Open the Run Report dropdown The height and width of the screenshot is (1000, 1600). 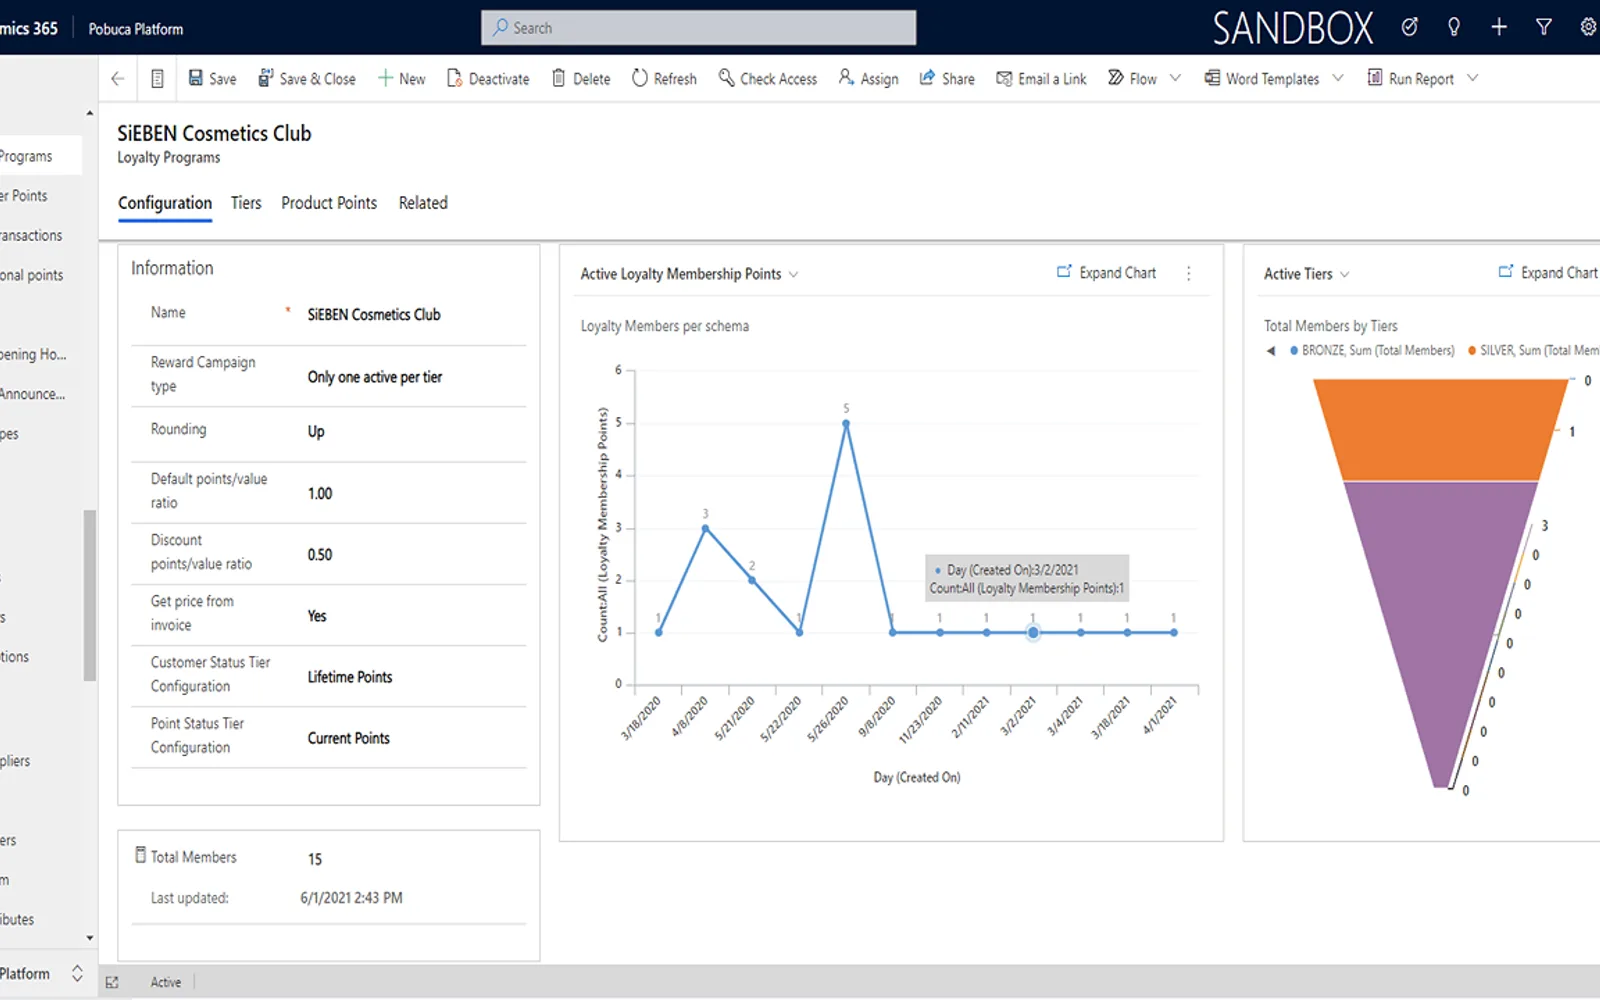1472,78
